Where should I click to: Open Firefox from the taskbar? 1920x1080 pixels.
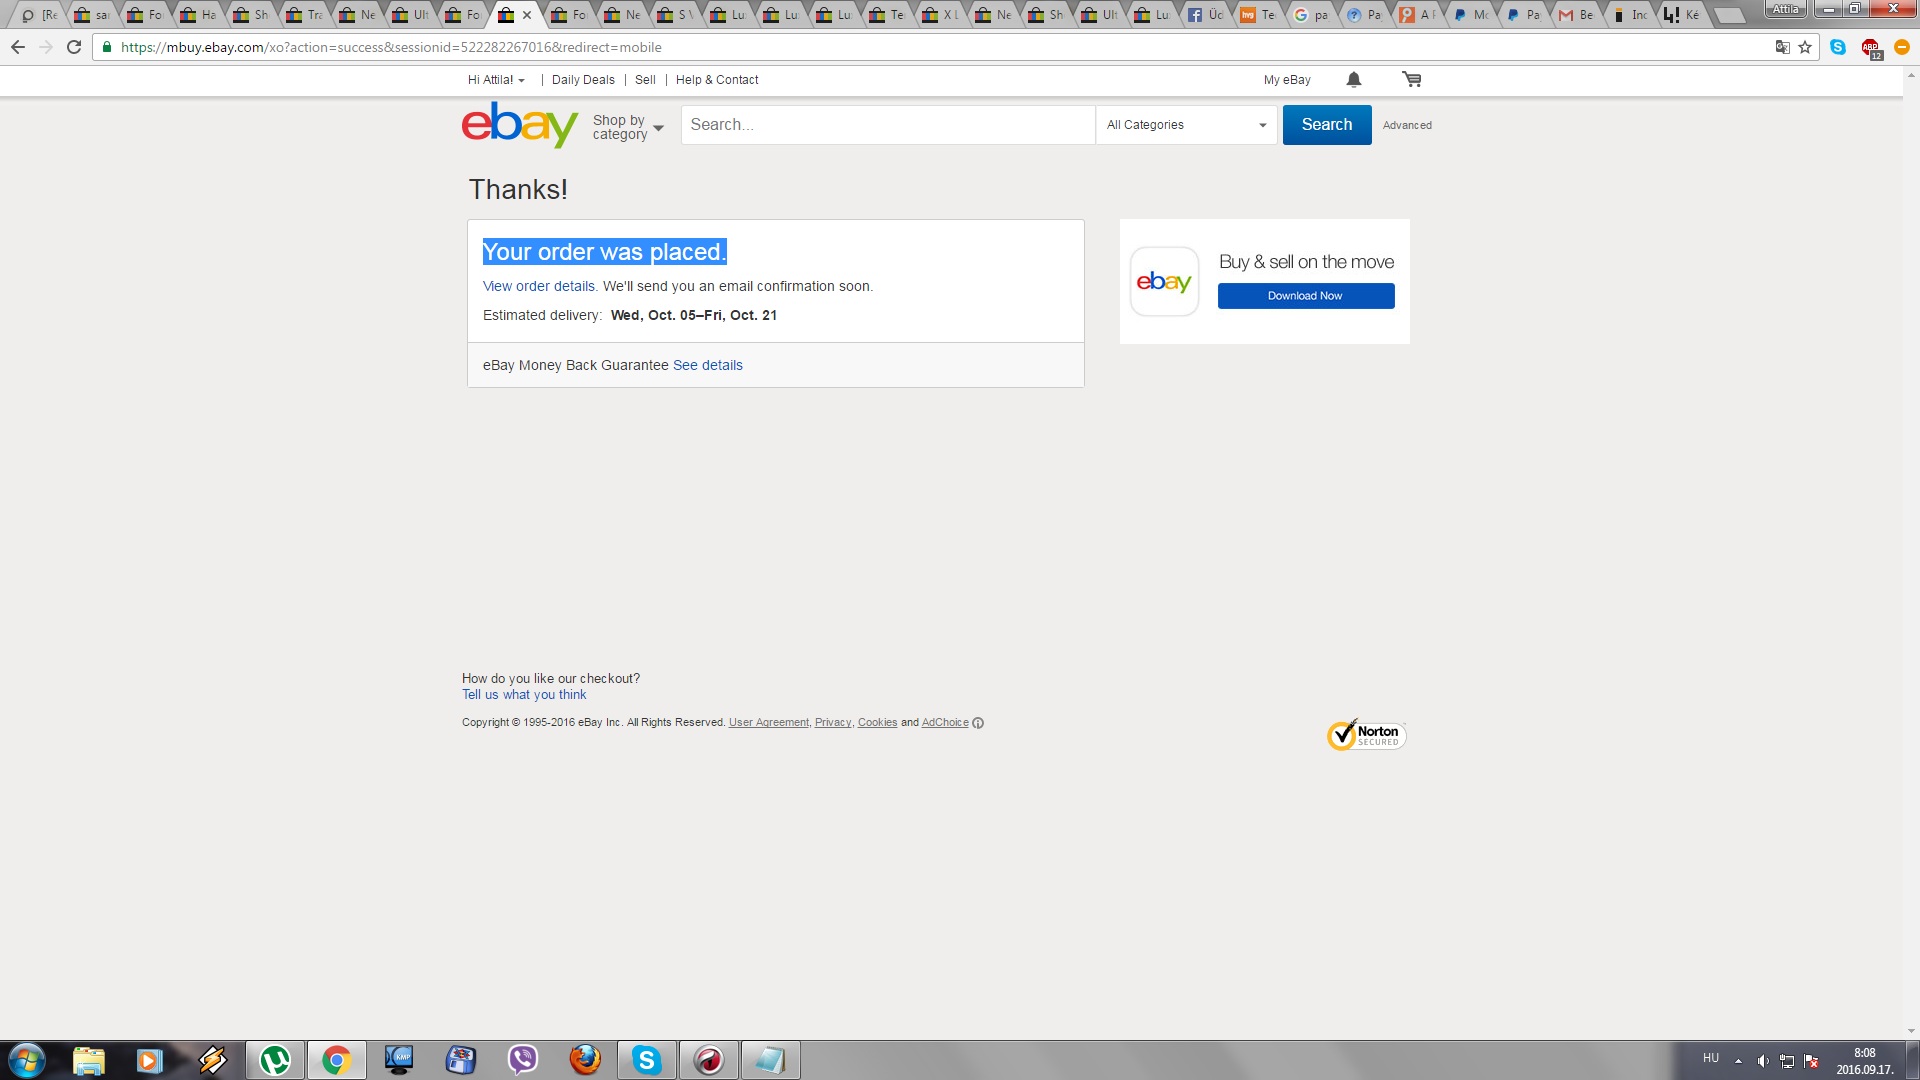pyautogui.click(x=585, y=1060)
